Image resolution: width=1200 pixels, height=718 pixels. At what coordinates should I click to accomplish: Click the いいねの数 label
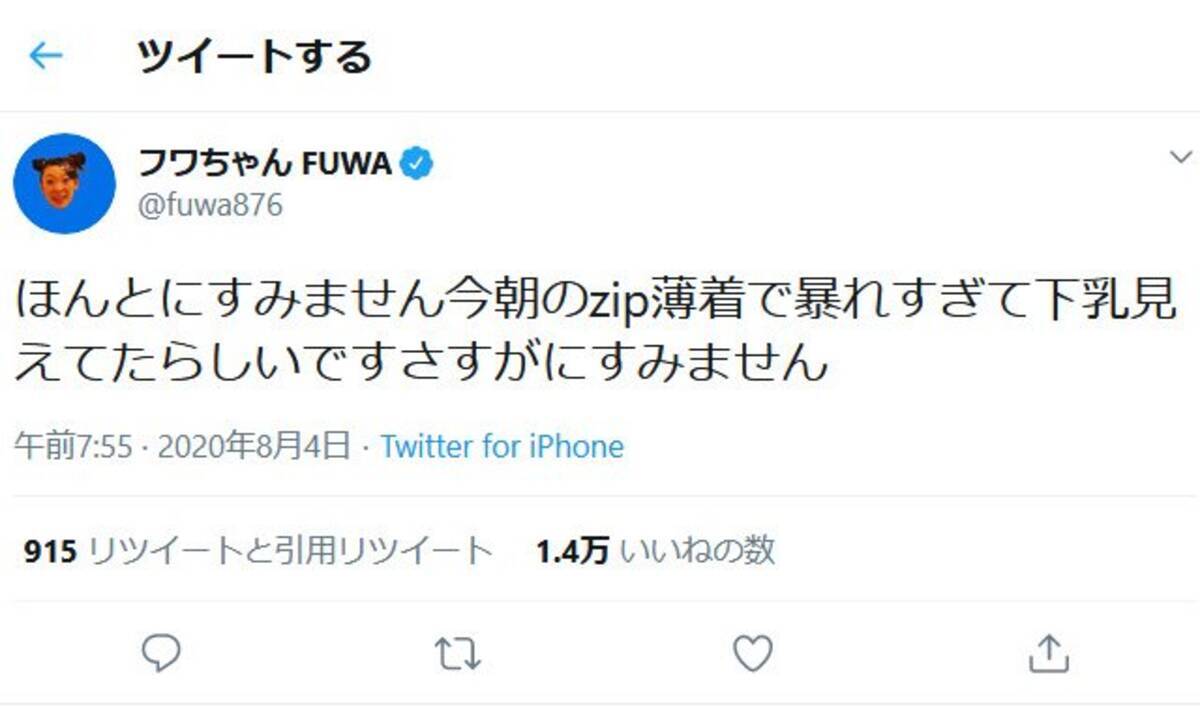click(698, 550)
